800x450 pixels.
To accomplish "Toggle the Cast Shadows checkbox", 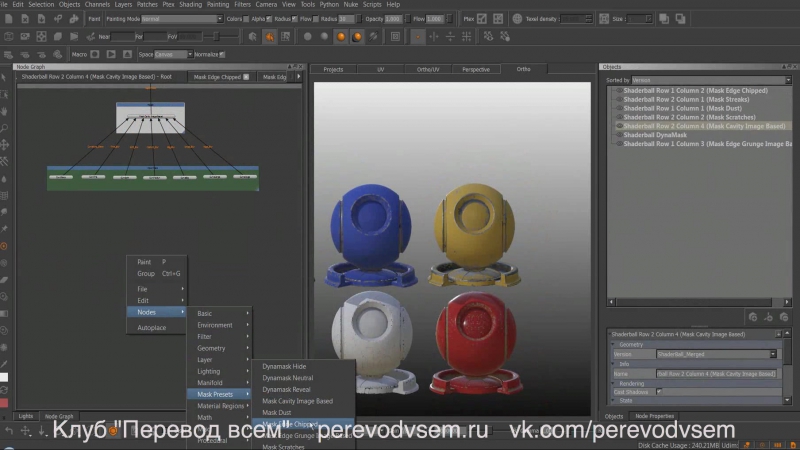I will (659, 392).
